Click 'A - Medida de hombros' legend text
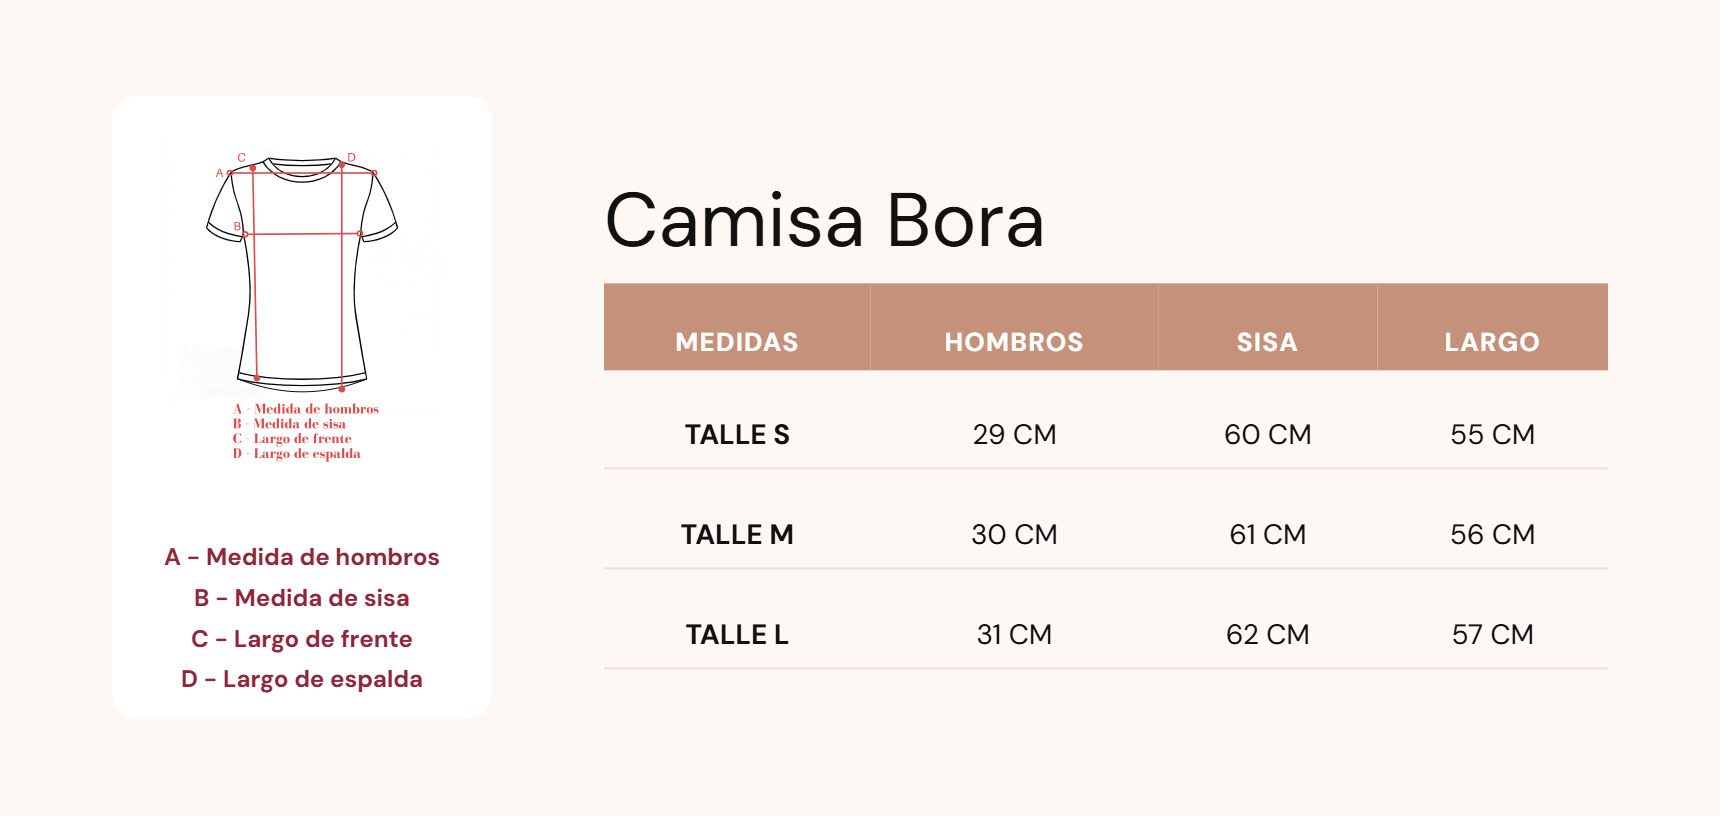This screenshot has width=1720, height=816. (x=302, y=557)
